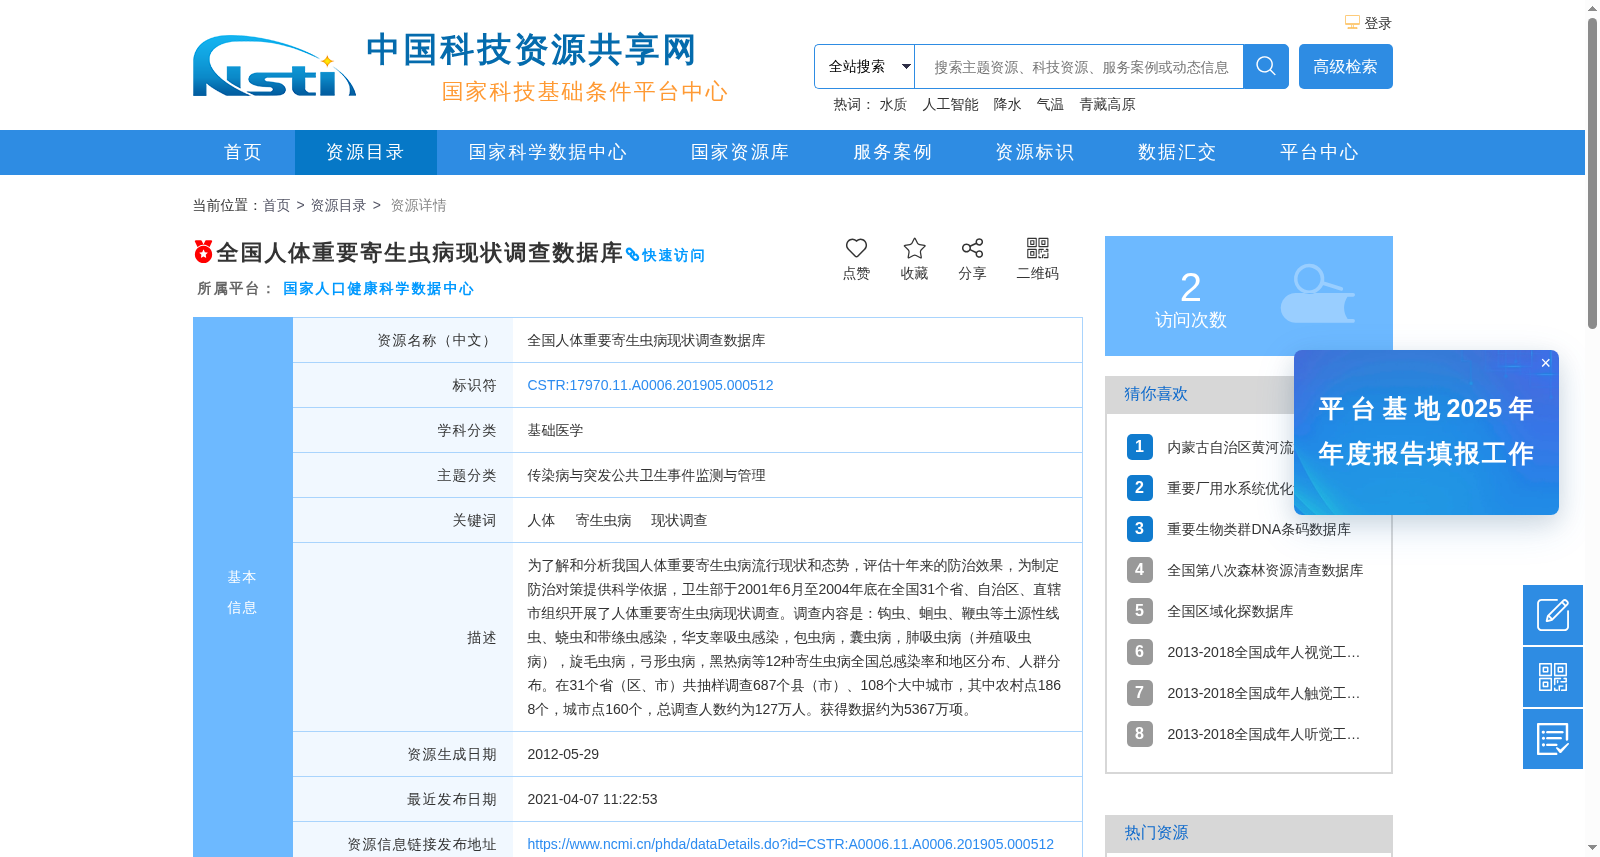Open recommended item 全国区域化探数据库
Viewport: 1600px width, 857px height.
1230,611
